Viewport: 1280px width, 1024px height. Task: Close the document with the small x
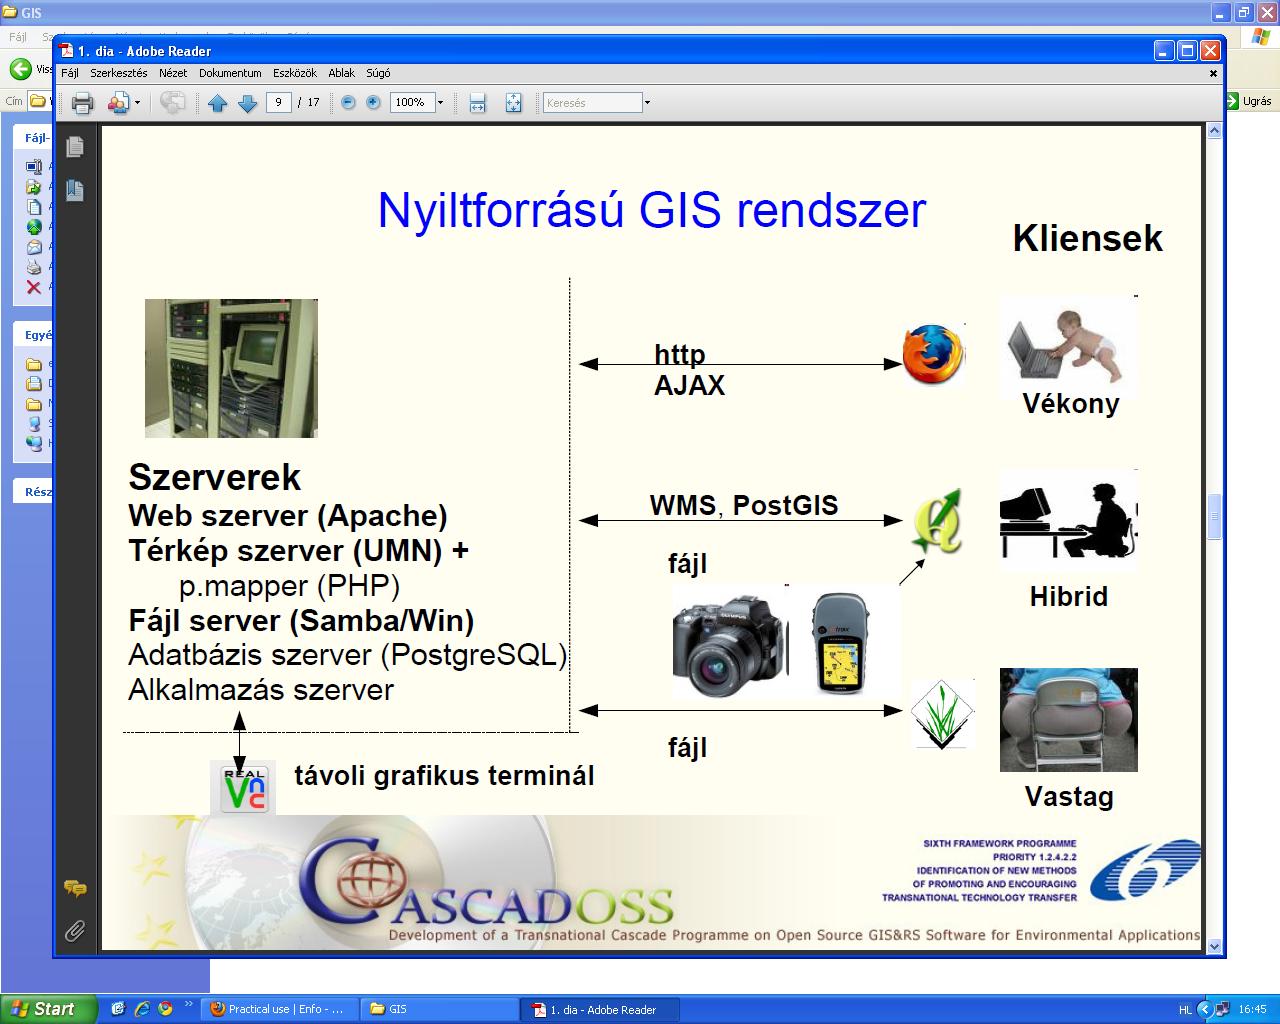pos(1213,73)
